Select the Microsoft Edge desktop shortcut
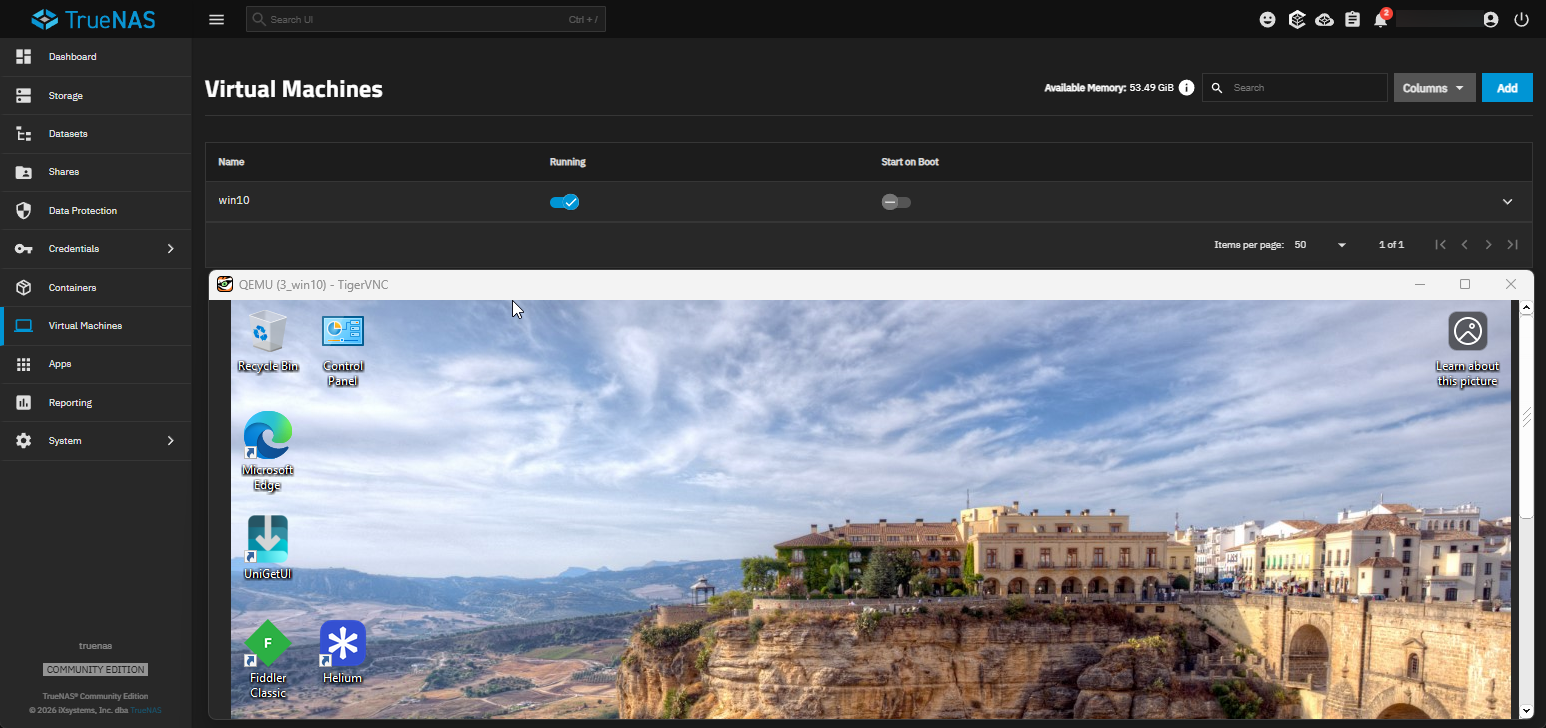Image resolution: width=1546 pixels, height=728 pixels. tap(268, 451)
